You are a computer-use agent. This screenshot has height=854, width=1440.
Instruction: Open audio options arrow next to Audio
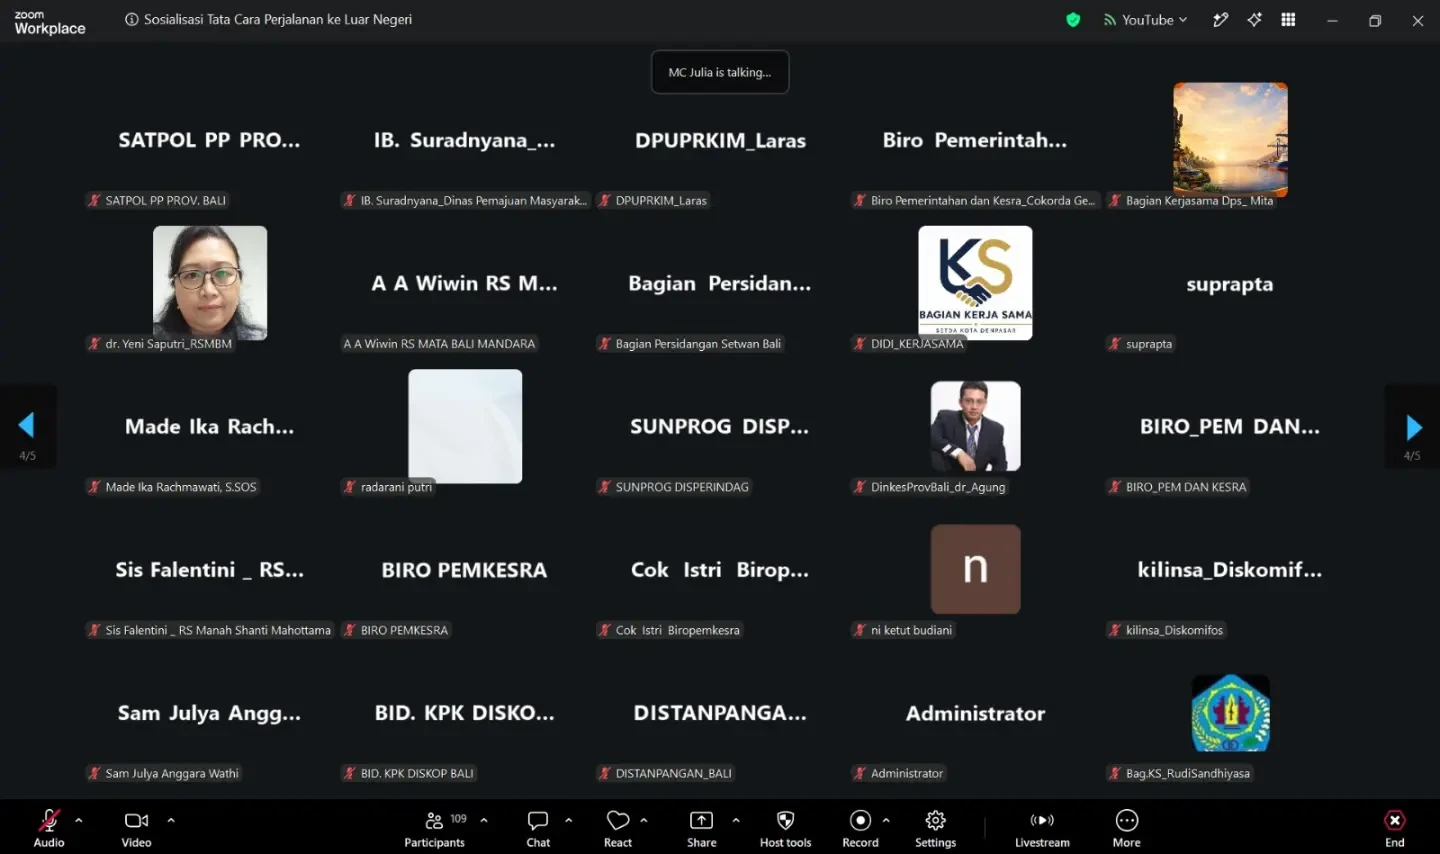[79, 820]
